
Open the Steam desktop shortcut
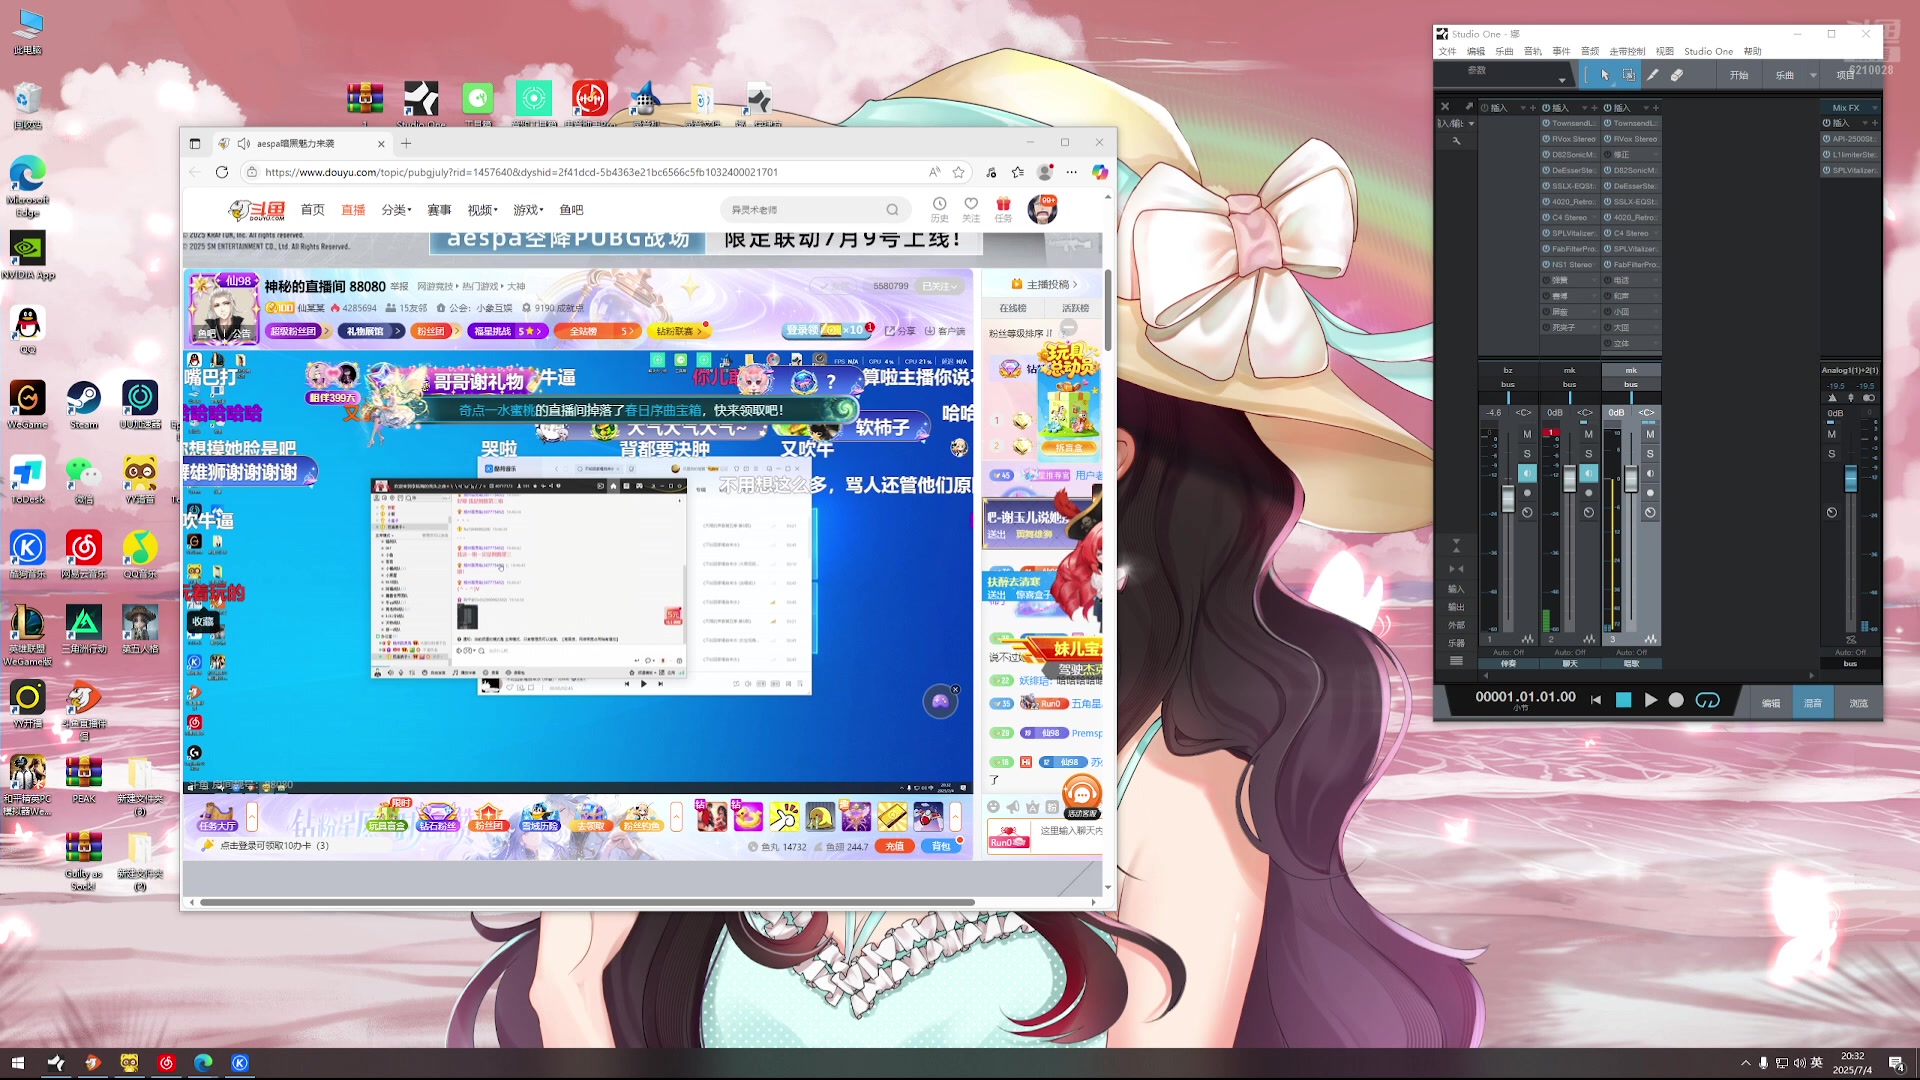(x=84, y=405)
